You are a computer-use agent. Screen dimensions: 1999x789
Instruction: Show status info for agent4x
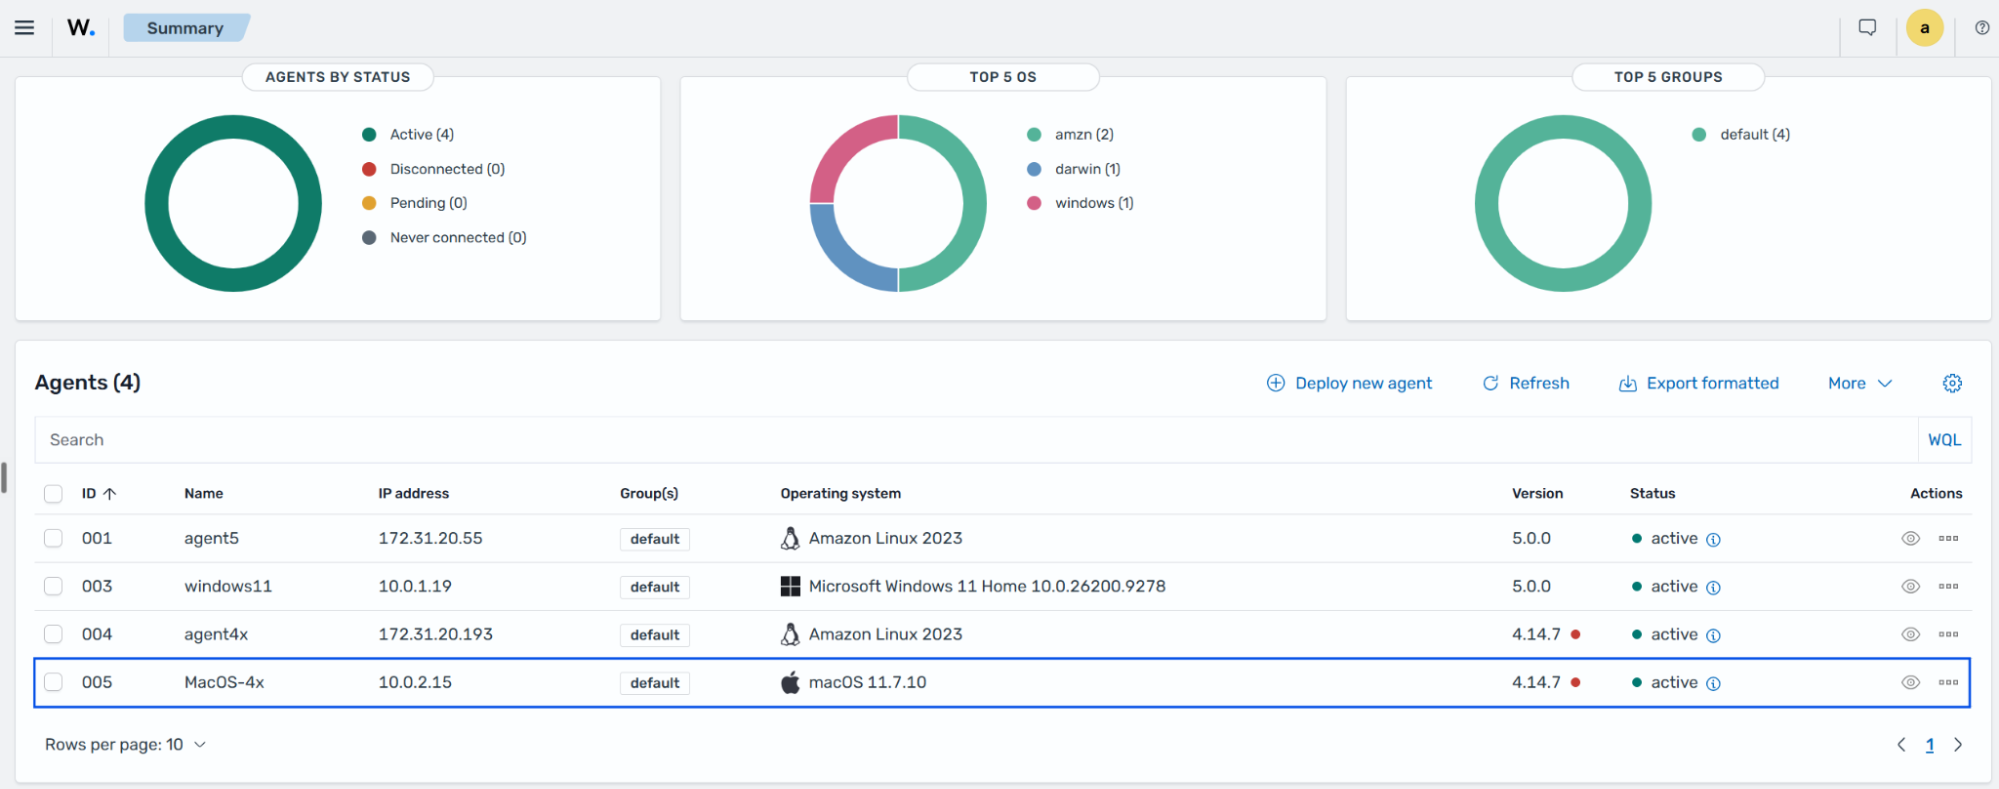(x=1713, y=635)
